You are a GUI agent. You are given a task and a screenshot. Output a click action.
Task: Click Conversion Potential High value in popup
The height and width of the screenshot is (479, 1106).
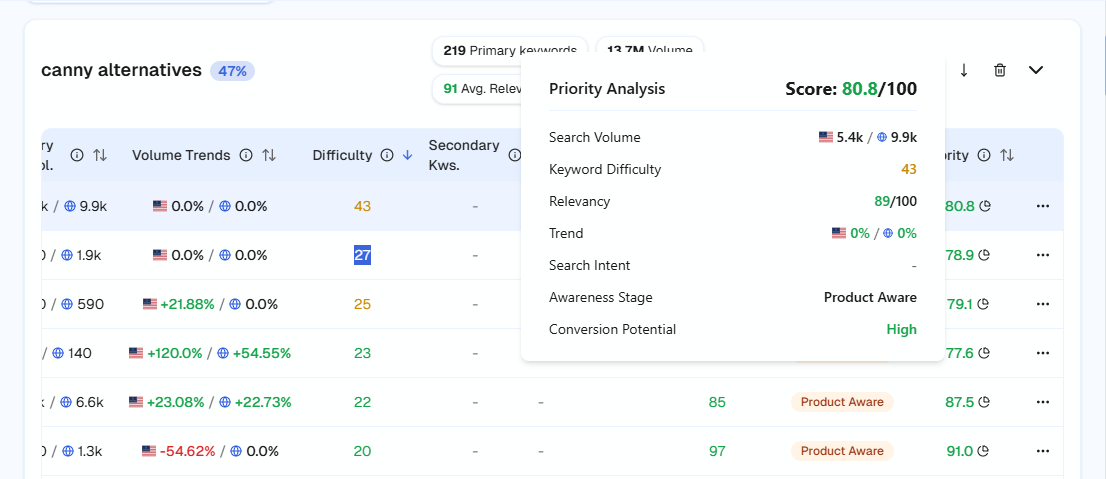901,329
